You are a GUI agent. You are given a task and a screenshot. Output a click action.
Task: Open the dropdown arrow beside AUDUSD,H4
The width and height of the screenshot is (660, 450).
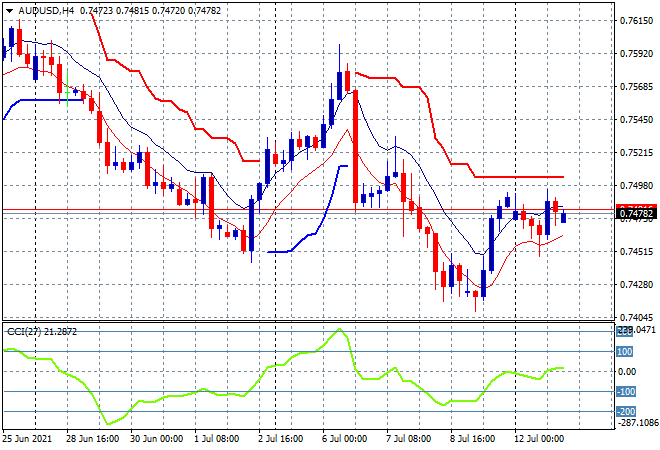click(9, 9)
